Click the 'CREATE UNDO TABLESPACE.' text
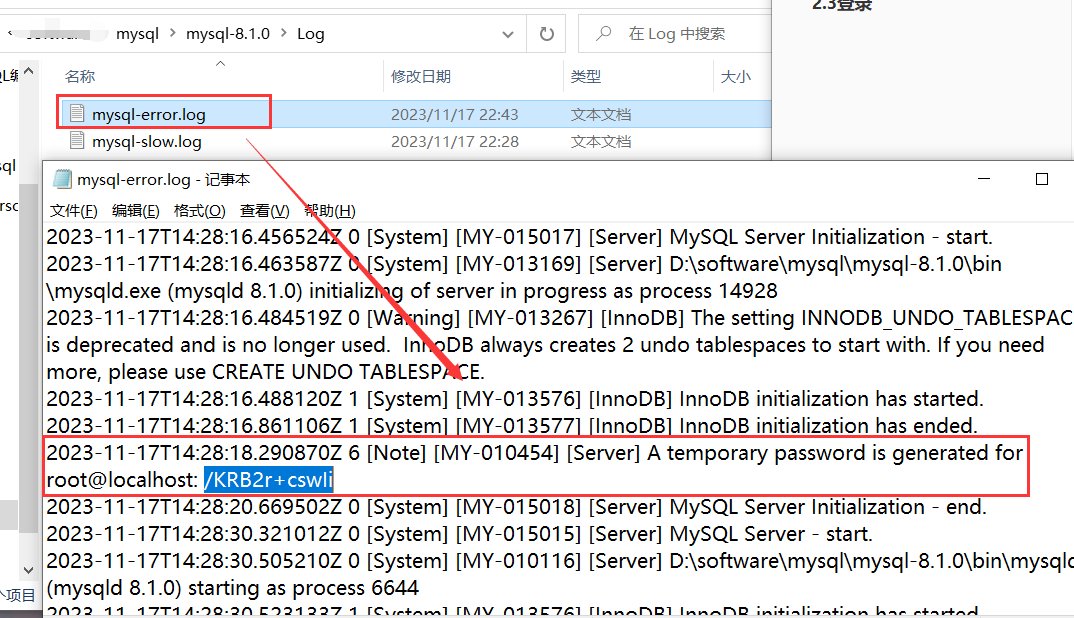The image size is (1074, 618). tap(348, 372)
